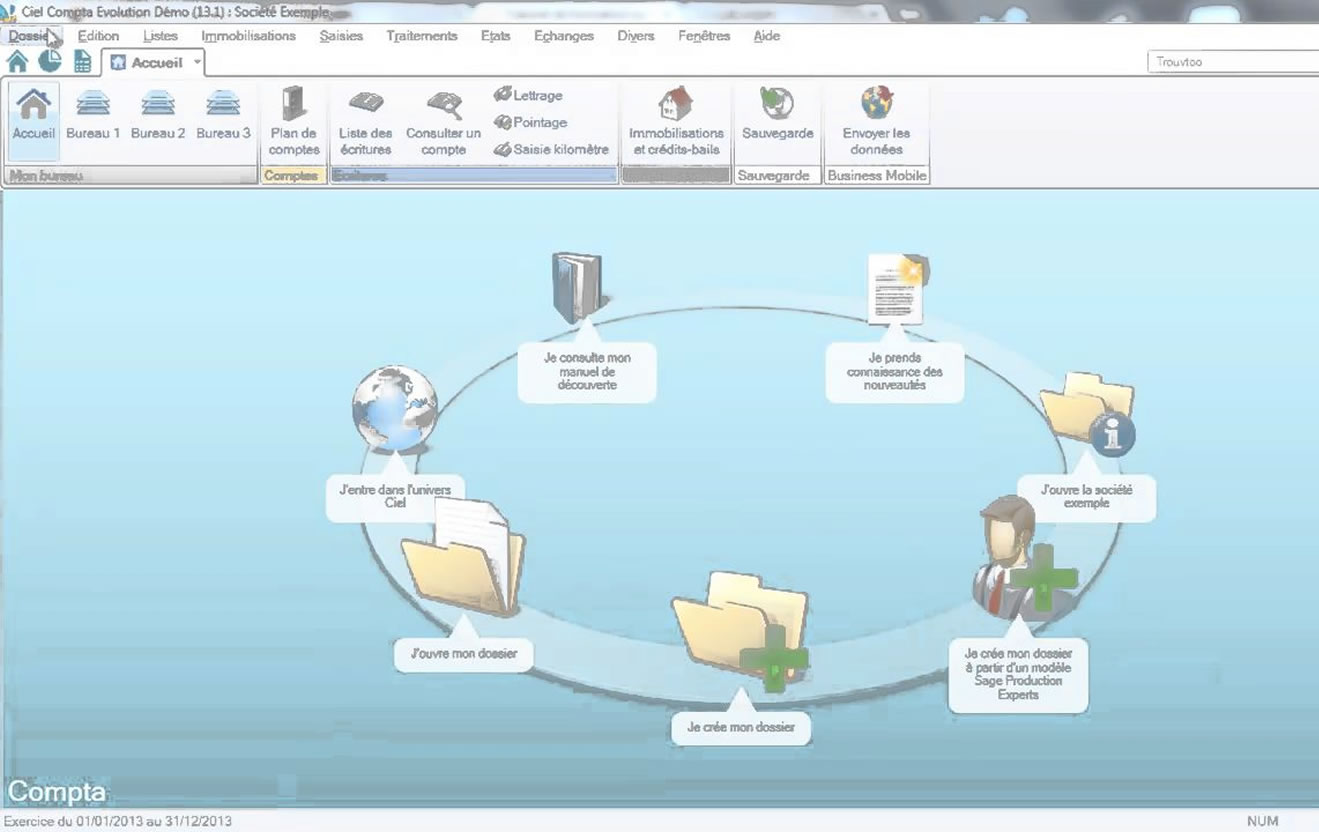The height and width of the screenshot is (832, 1319).
Task: Click the Business Mobile group label
Action: (876, 176)
